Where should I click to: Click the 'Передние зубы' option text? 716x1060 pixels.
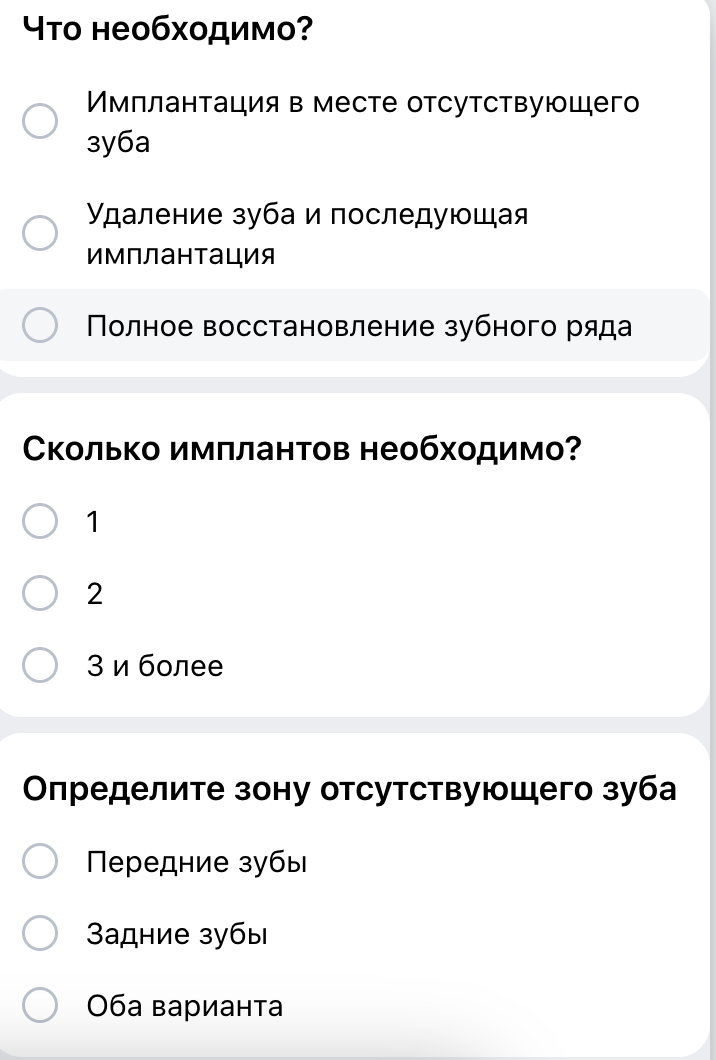pyautogui.click(x=196, y=862)
